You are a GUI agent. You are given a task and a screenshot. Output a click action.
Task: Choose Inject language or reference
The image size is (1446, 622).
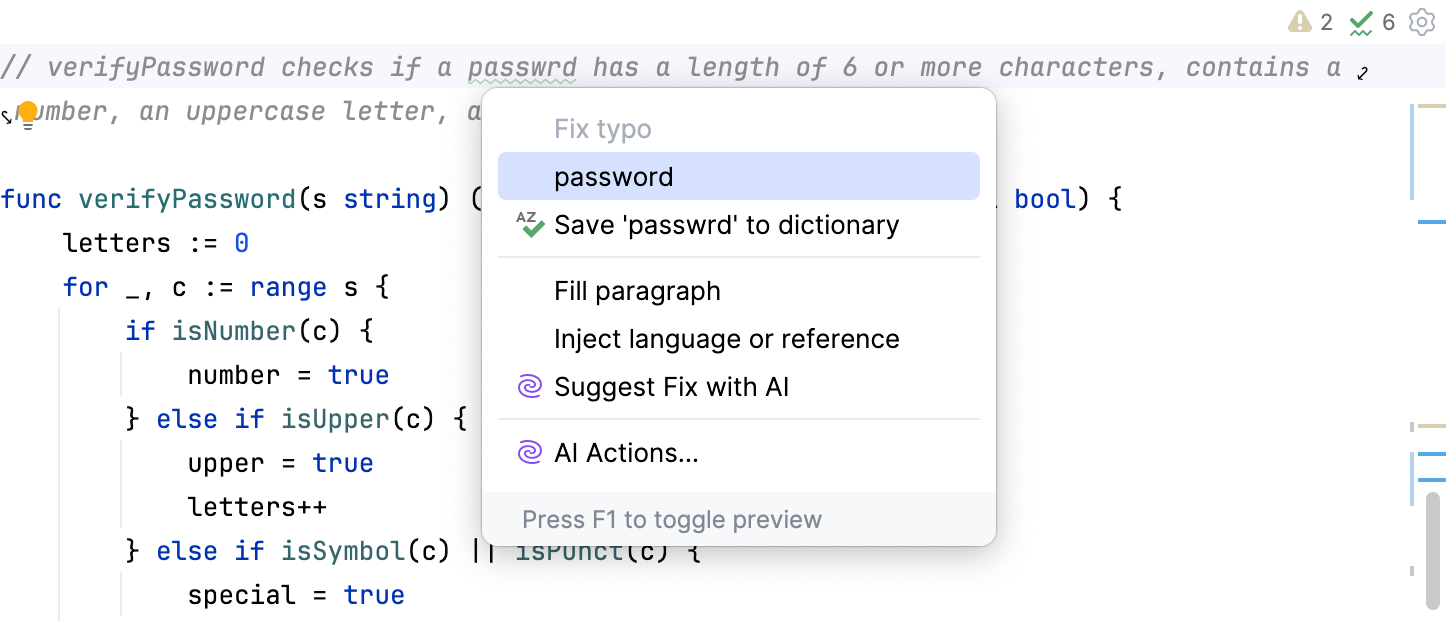tap(727, 339)
